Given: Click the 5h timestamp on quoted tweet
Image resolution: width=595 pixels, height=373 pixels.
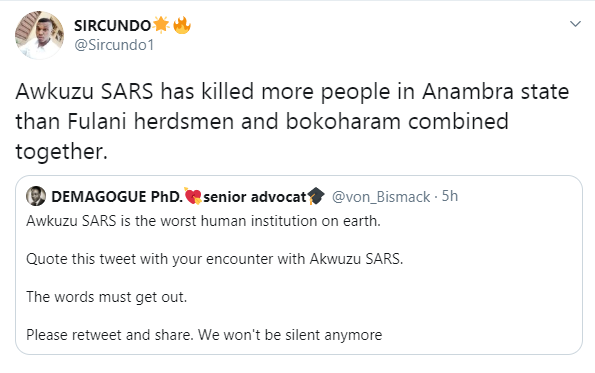Looking at the screenshot, I should [x=450, y=196].
